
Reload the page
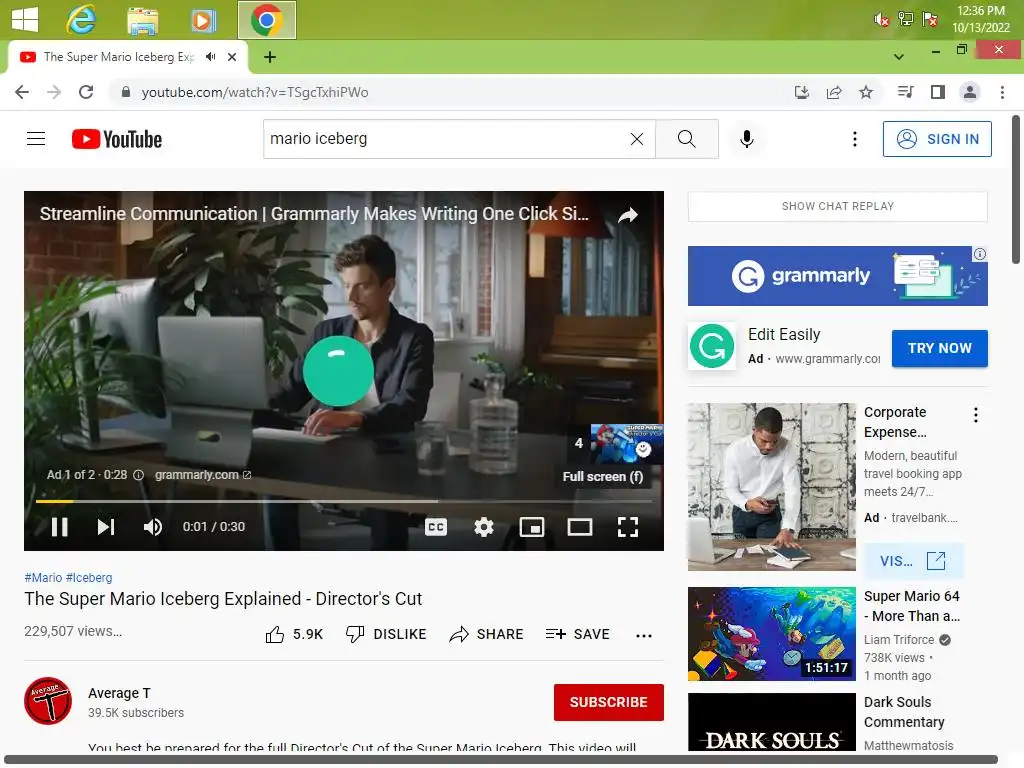86,92
